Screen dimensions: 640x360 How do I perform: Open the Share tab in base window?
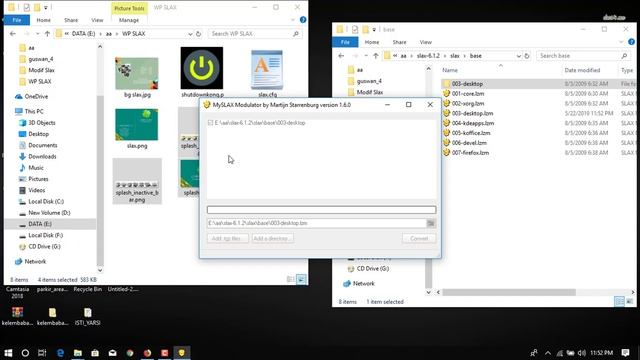pos(399,42)
